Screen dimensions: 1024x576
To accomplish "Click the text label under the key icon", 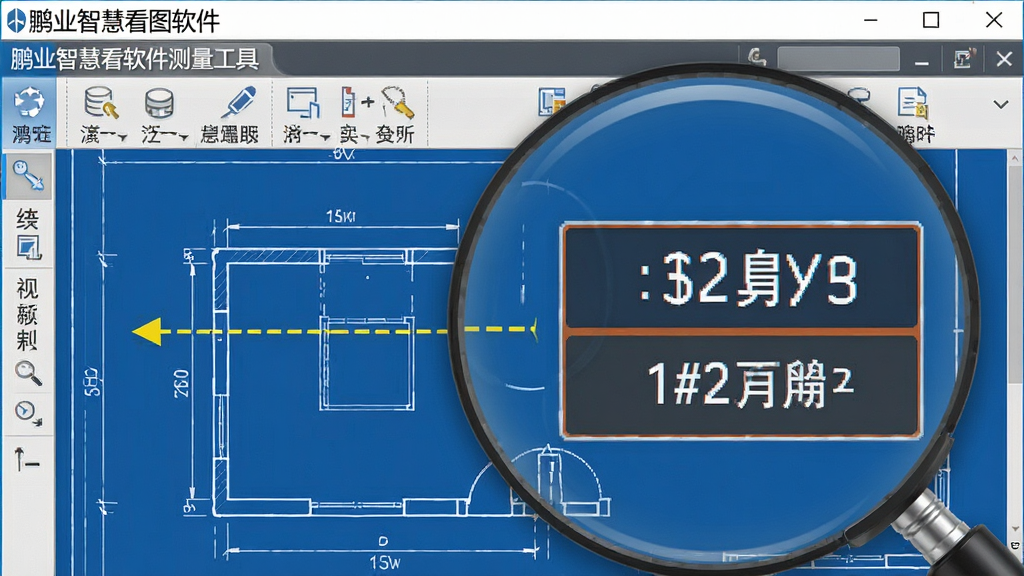I will point(395,135).
